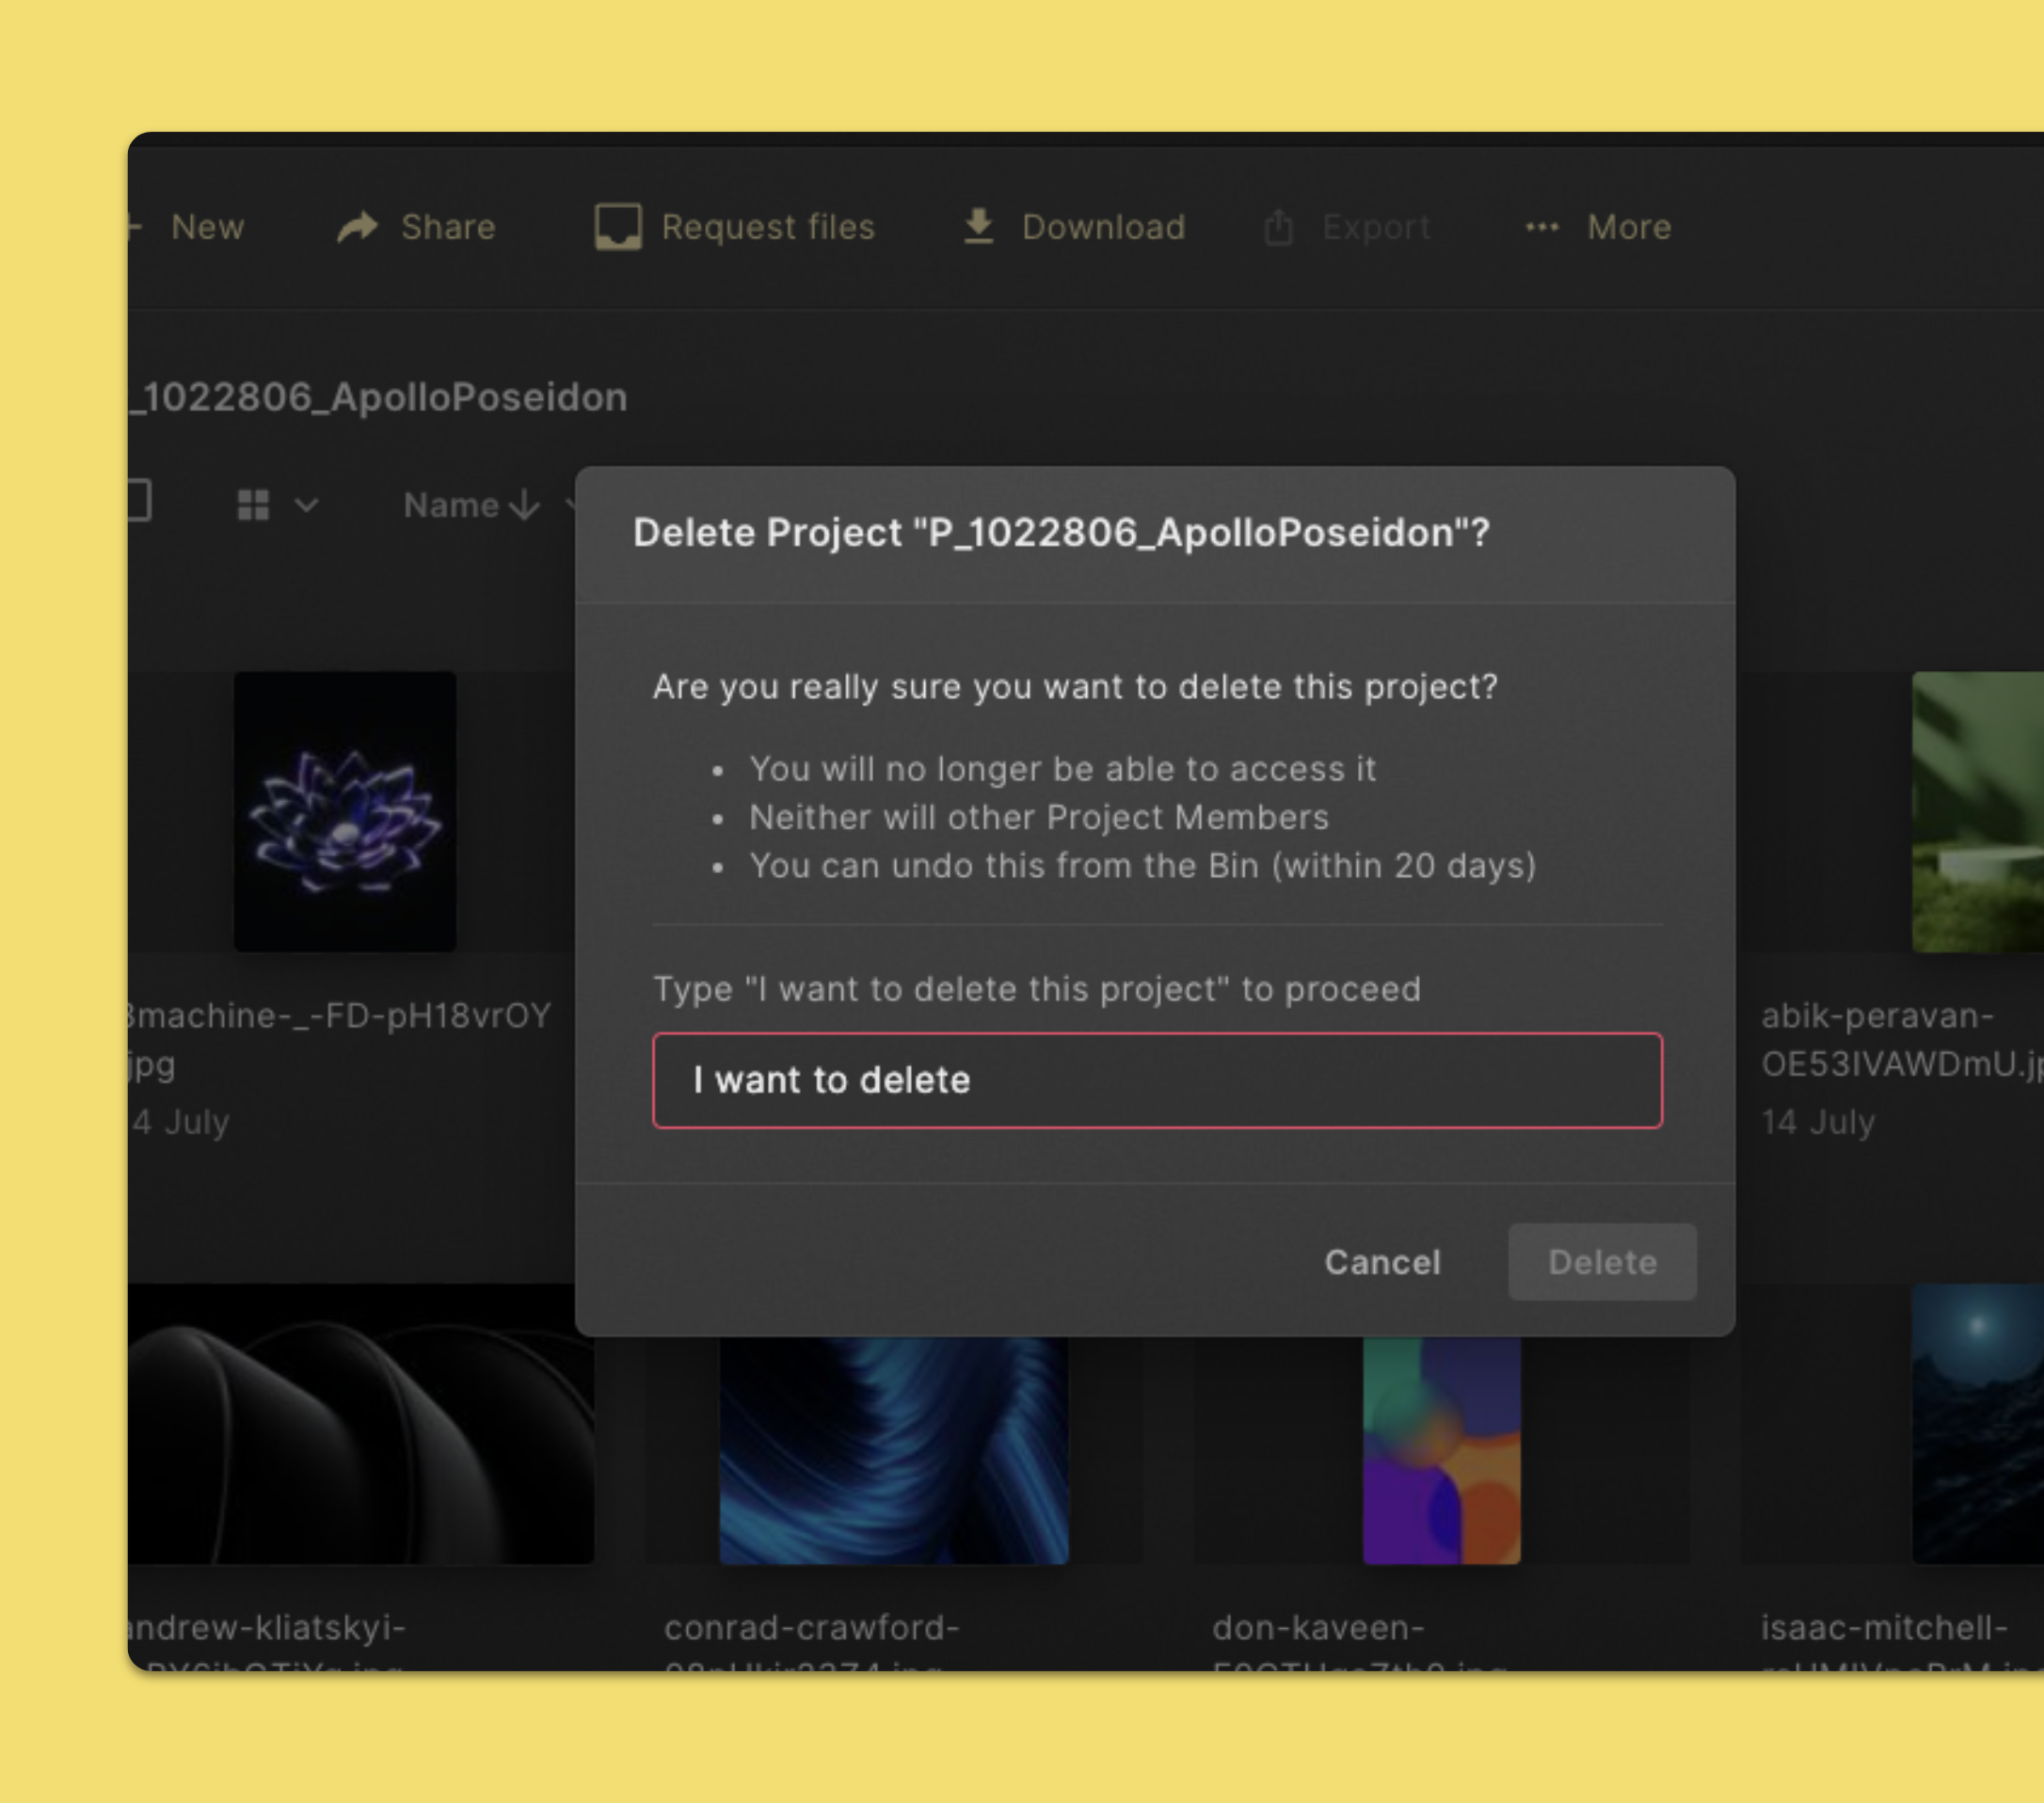Select the andrew-kliatskyi dark thumbnail
The width and height of the screenshot is (2044, 1803).
point(361,1424)
